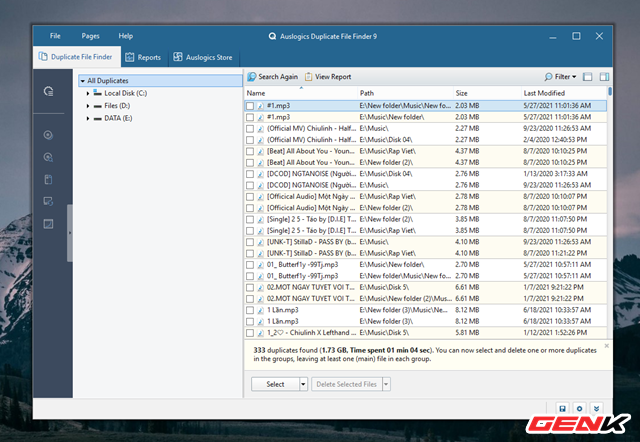The width and height of the screenshot is (640, 442).
Task: Select the row 02.MOT NGAY TUYET VOI in Disk 5
Action: (426, 287)
